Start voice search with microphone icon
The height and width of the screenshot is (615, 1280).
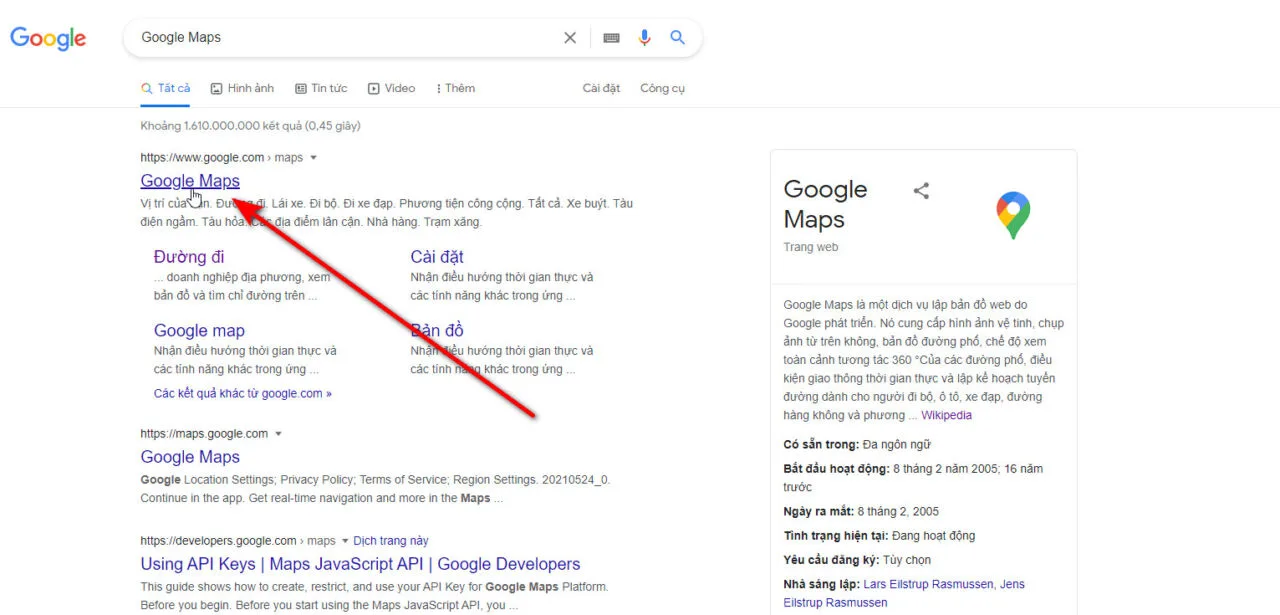tap(644, 38)
